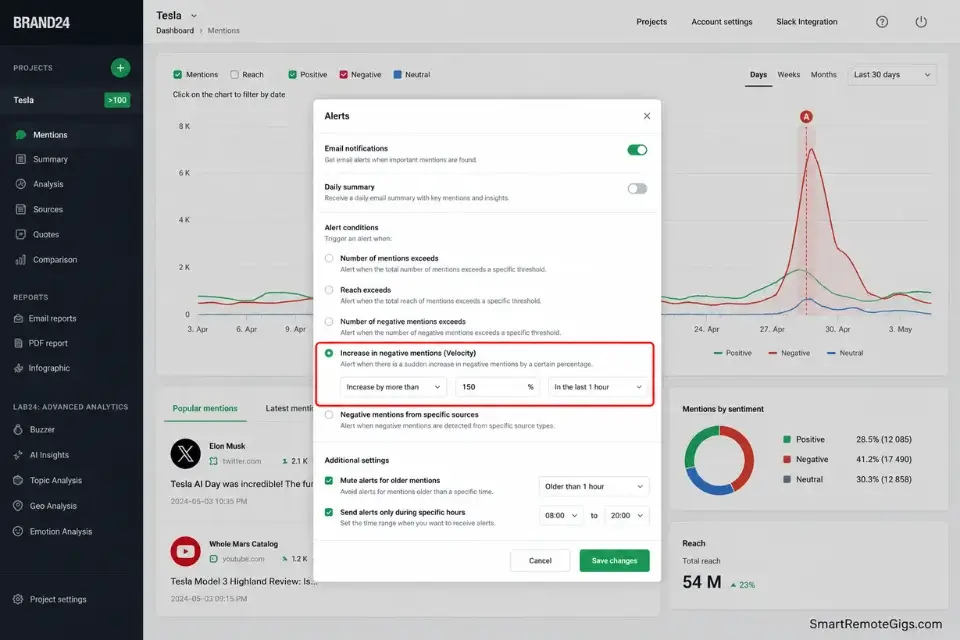Click the Geo Analysis icon
Viewport: 960px width, 640px height.
(18, 506)
